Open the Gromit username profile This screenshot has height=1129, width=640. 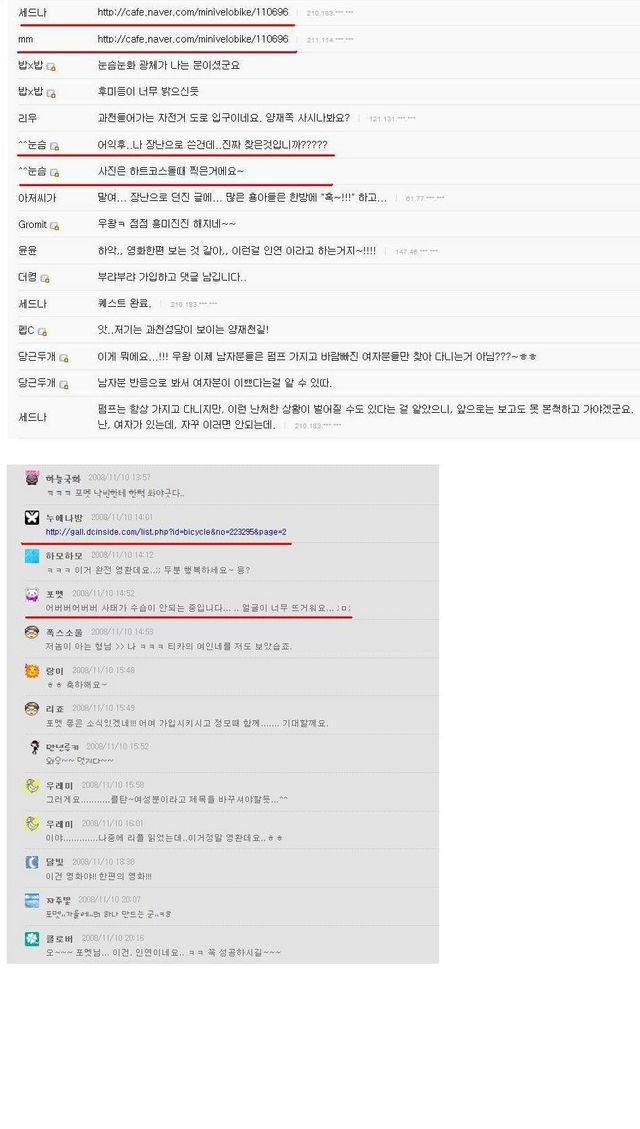click(32, 225)
